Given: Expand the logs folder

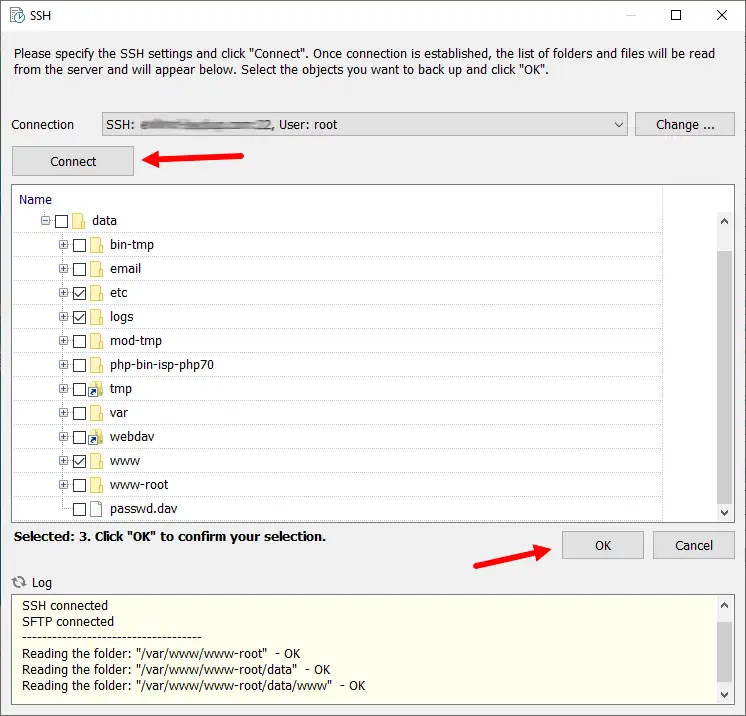Looking at the screenshot, I should [x=63, y=316].
